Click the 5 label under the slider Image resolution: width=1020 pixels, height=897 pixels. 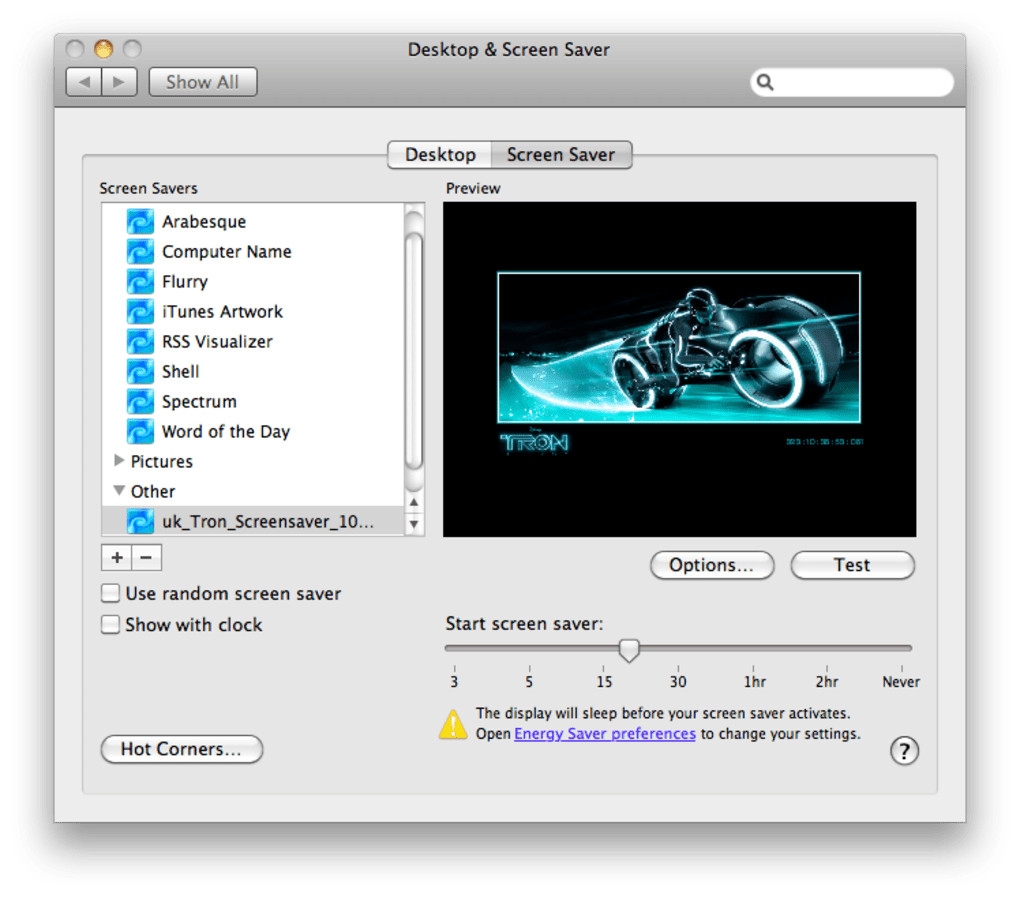(529, 682)
